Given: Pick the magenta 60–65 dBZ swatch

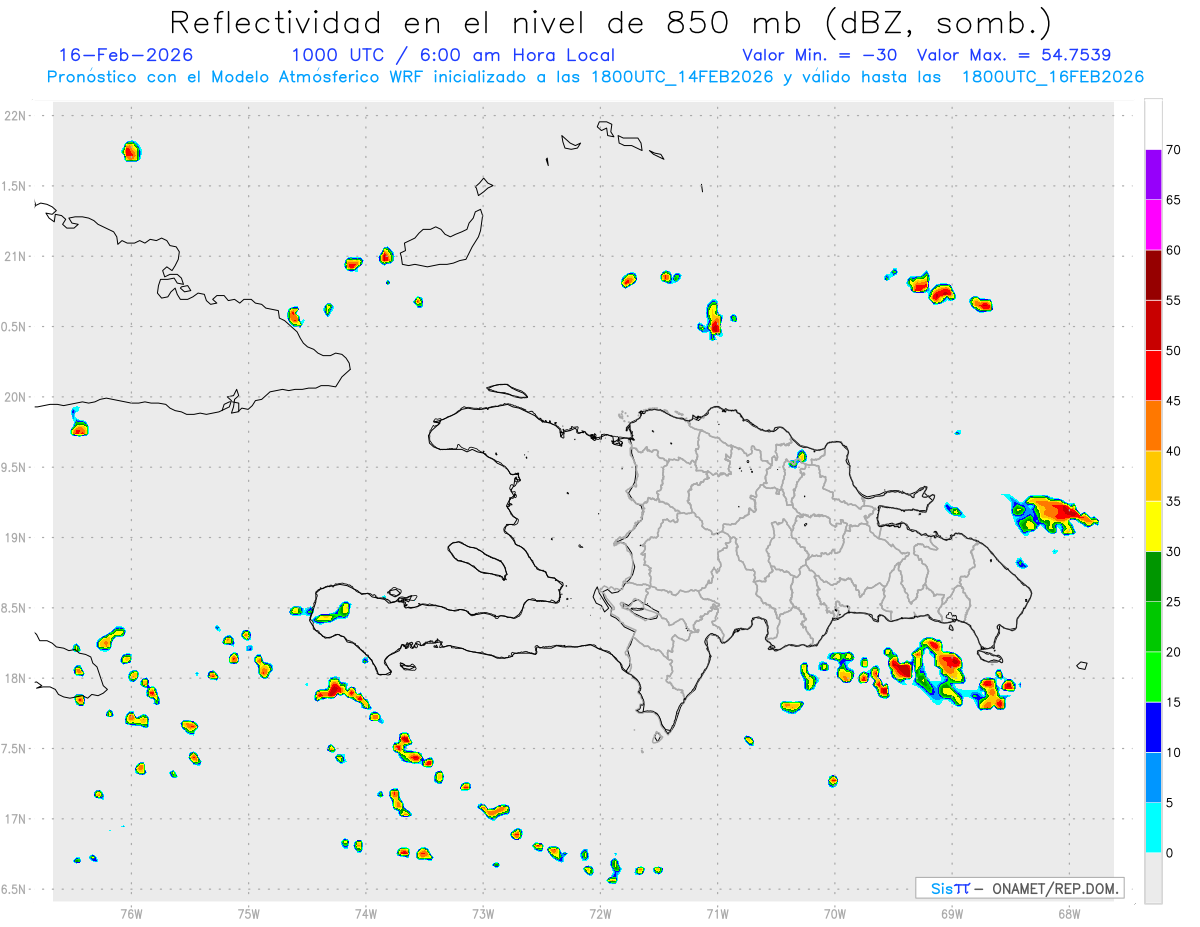Looking at the screenshot, I should click(1154, 225).
